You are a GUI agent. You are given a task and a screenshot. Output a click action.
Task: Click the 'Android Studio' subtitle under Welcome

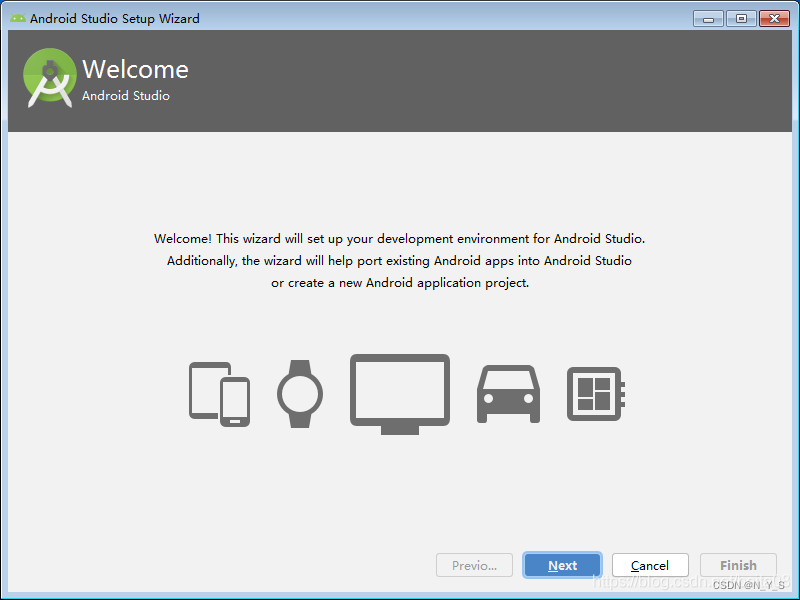tap(126, 96)
